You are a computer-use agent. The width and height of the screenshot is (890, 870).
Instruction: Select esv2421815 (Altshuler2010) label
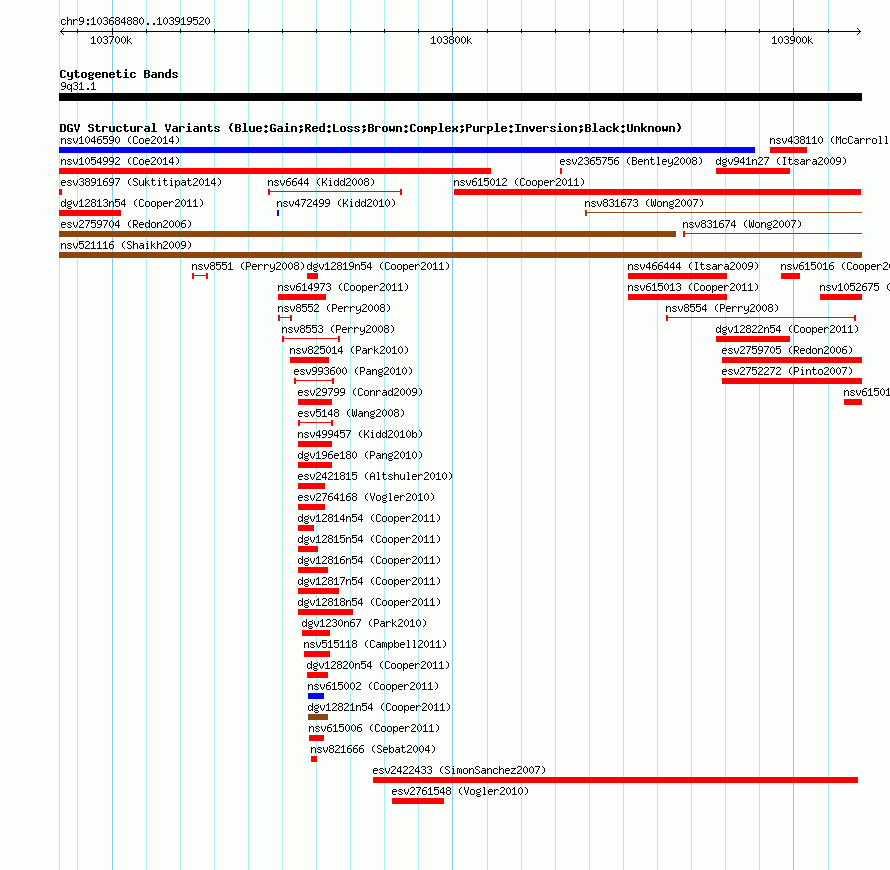[375, 476]
